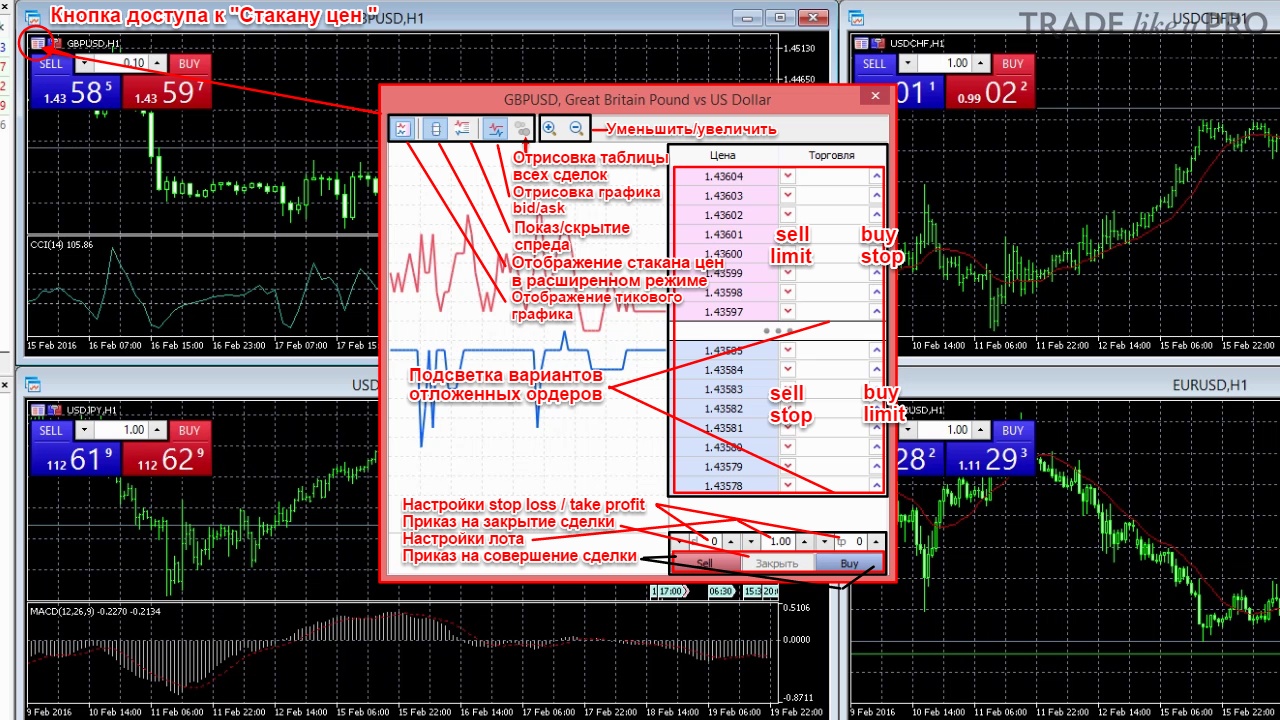Place buy stop at 1.43604 blue arrow

point(876,176)
